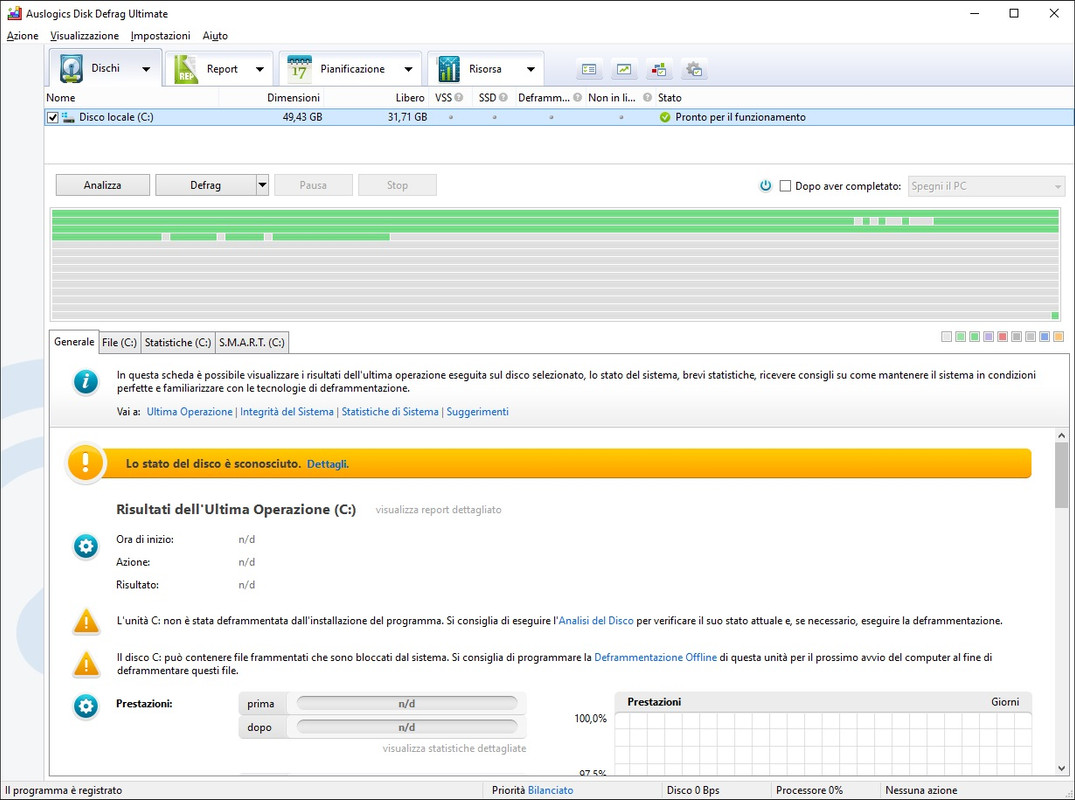The height and width of the screenshot is (800, 1075).
Task: Open the Defrag button dropdown arrow
Action: click(x=262, y=185)
